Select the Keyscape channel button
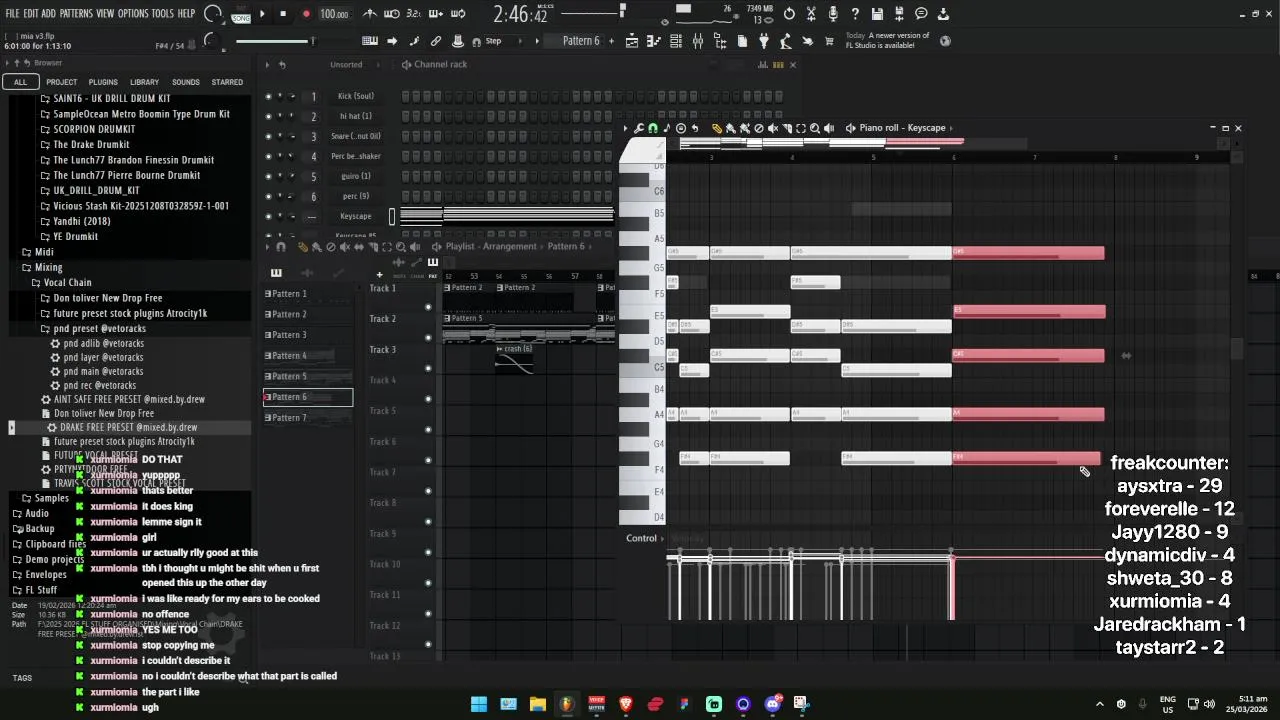The image size is (1280, 720). [356, 216]
